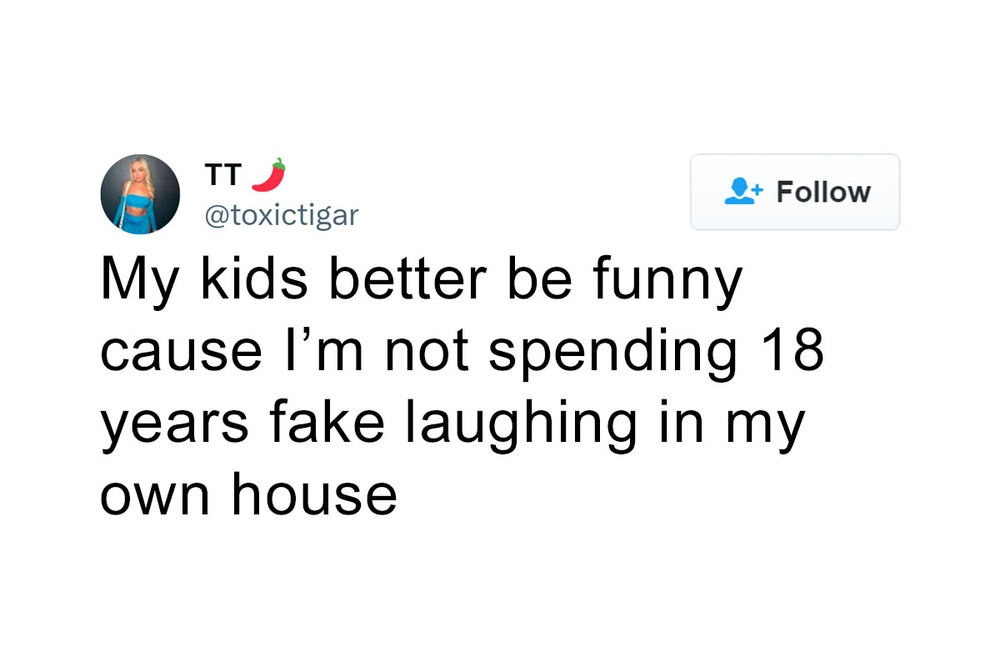Click the person-plus icon on the Follow button
The width and height of the screenshot is (1000, 667).
pos(739,191)
